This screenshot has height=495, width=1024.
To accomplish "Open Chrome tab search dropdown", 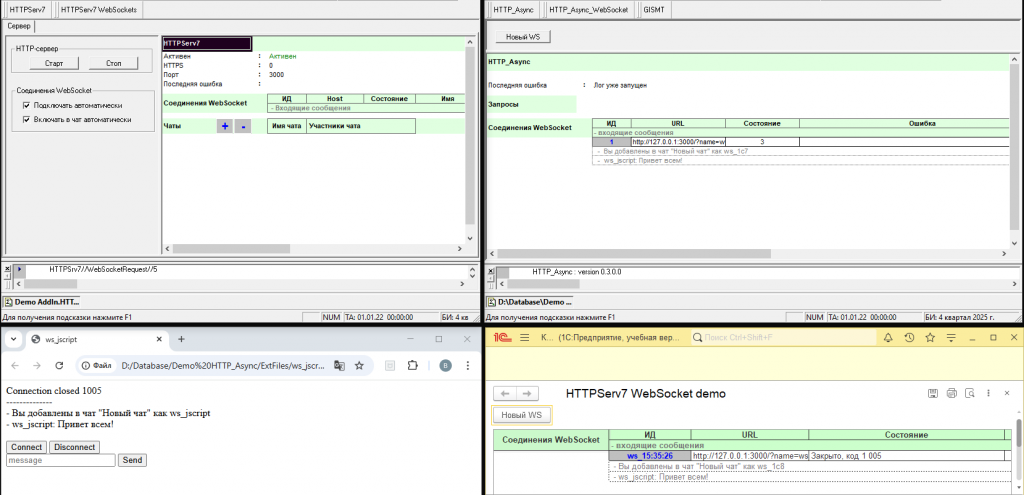I will [14, 339].
